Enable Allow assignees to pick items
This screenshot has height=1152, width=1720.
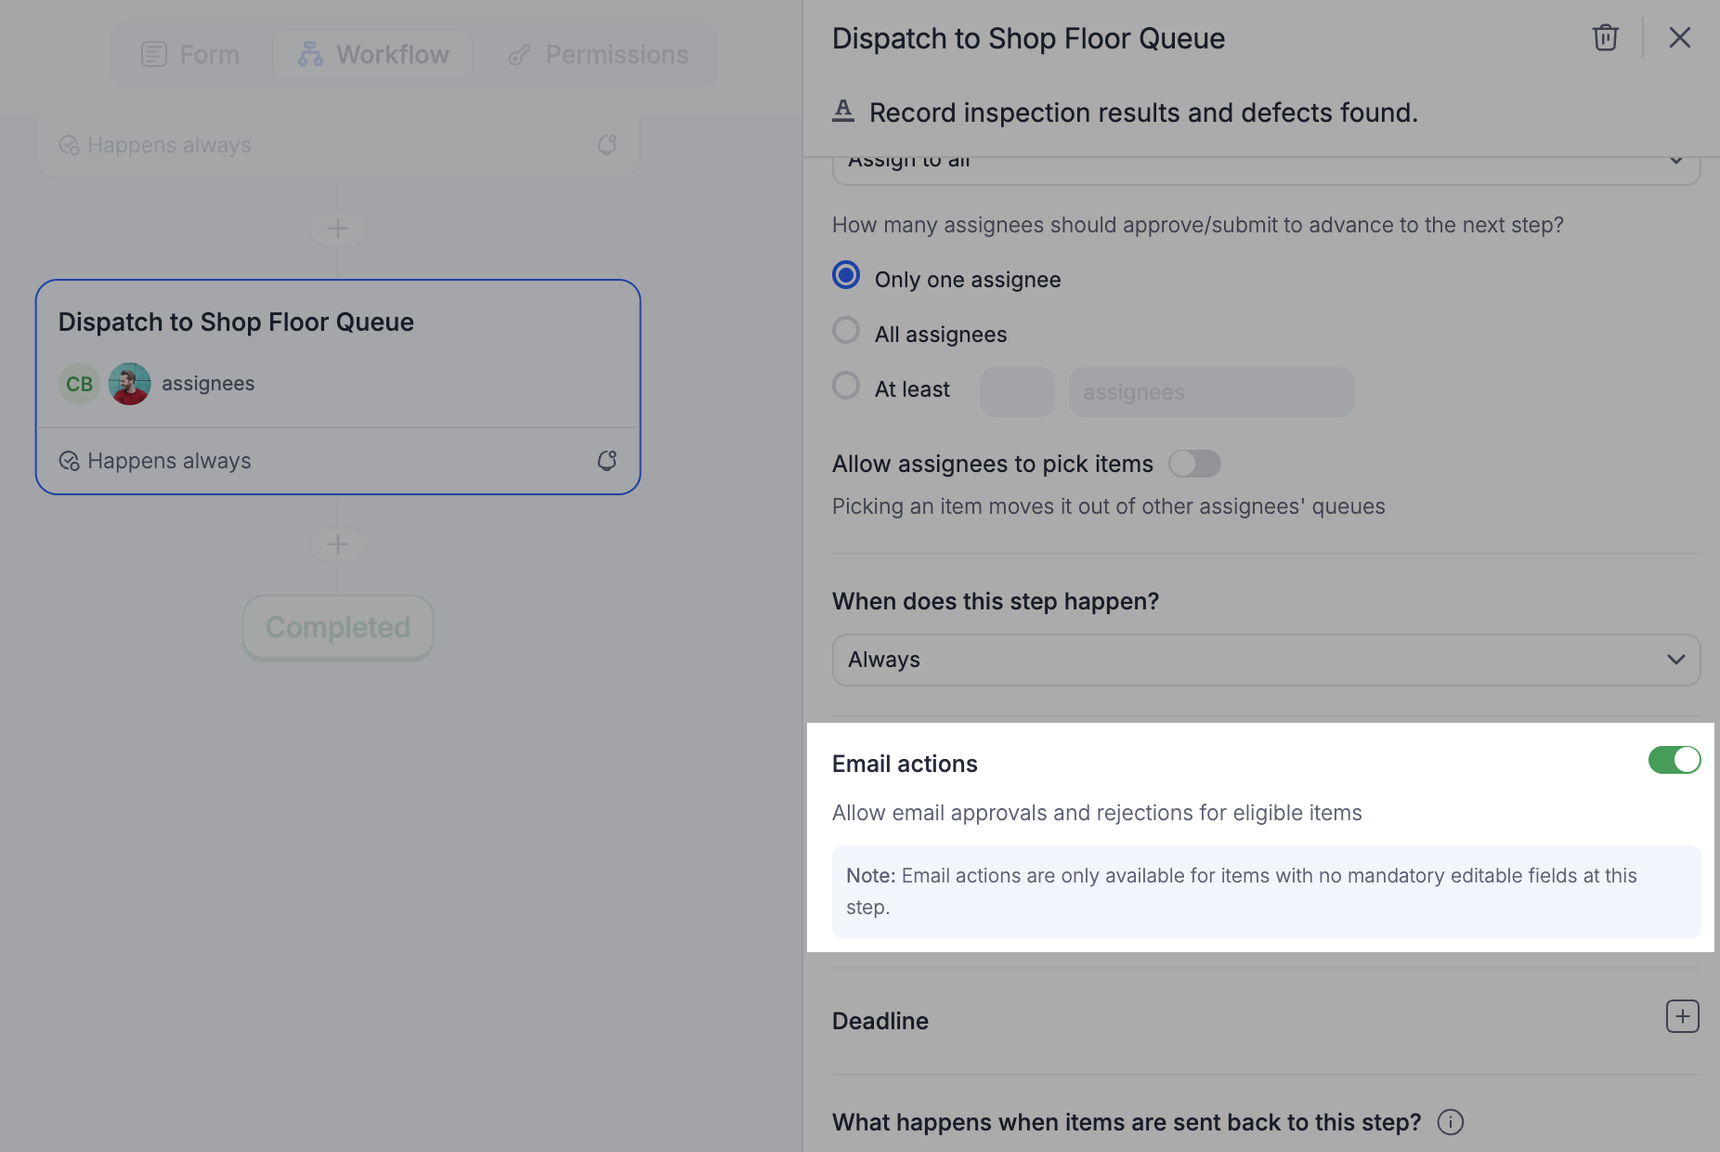(1194, 464)
